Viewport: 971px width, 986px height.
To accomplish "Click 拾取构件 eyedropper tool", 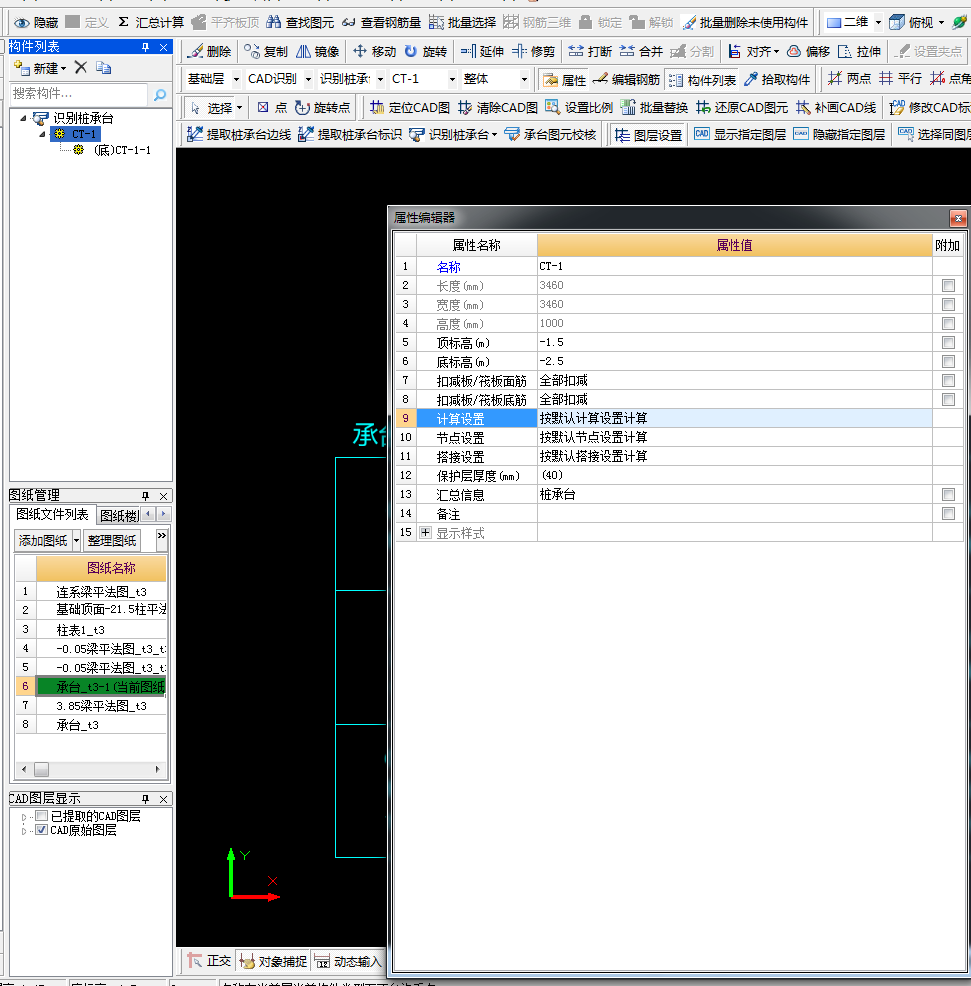I will [777, 79].
